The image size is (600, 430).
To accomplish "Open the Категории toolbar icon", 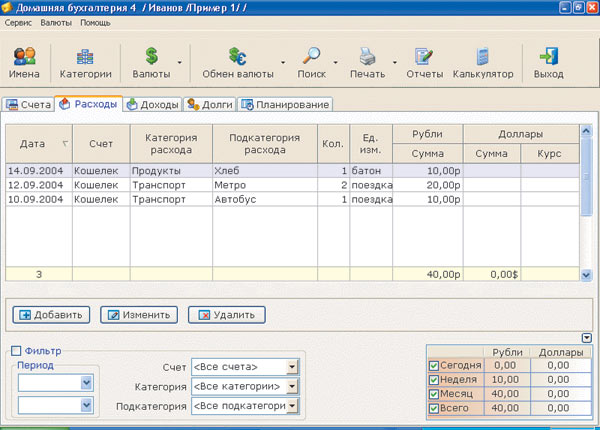I will tap(85, 57).
